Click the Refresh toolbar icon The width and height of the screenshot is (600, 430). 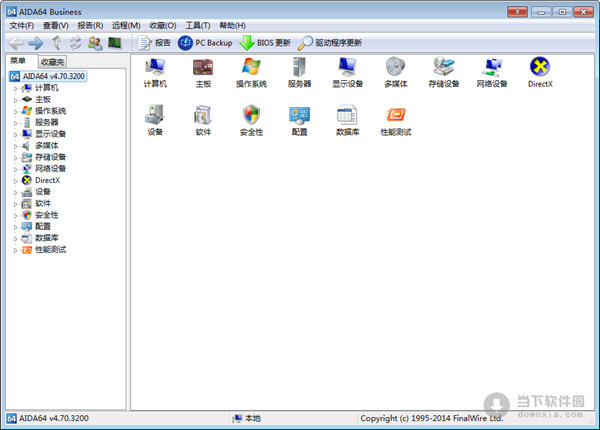(75, 43)
